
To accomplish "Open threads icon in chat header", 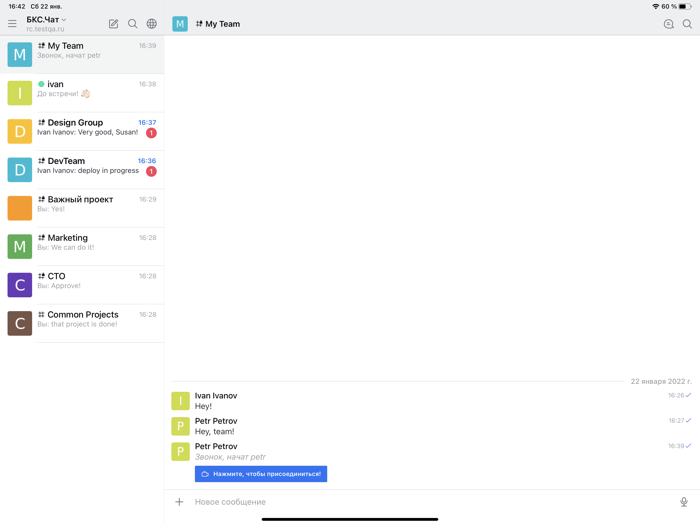I will coord(668,24).
